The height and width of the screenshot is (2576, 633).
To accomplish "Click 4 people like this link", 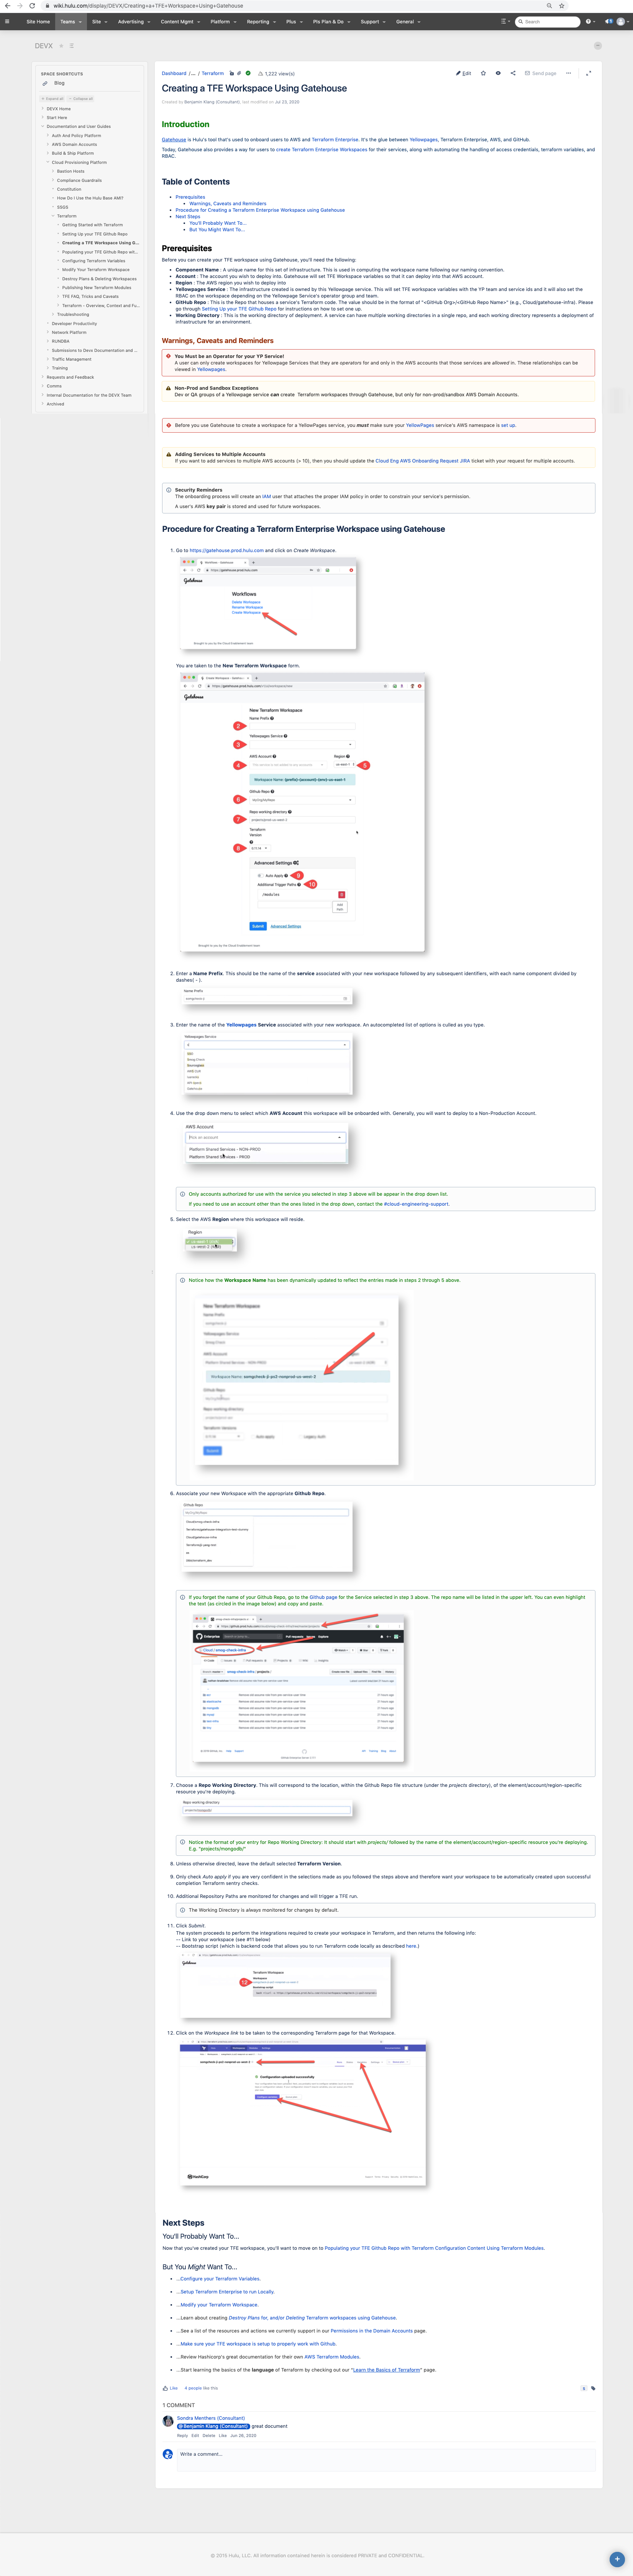I will [x=201, y=2388].
